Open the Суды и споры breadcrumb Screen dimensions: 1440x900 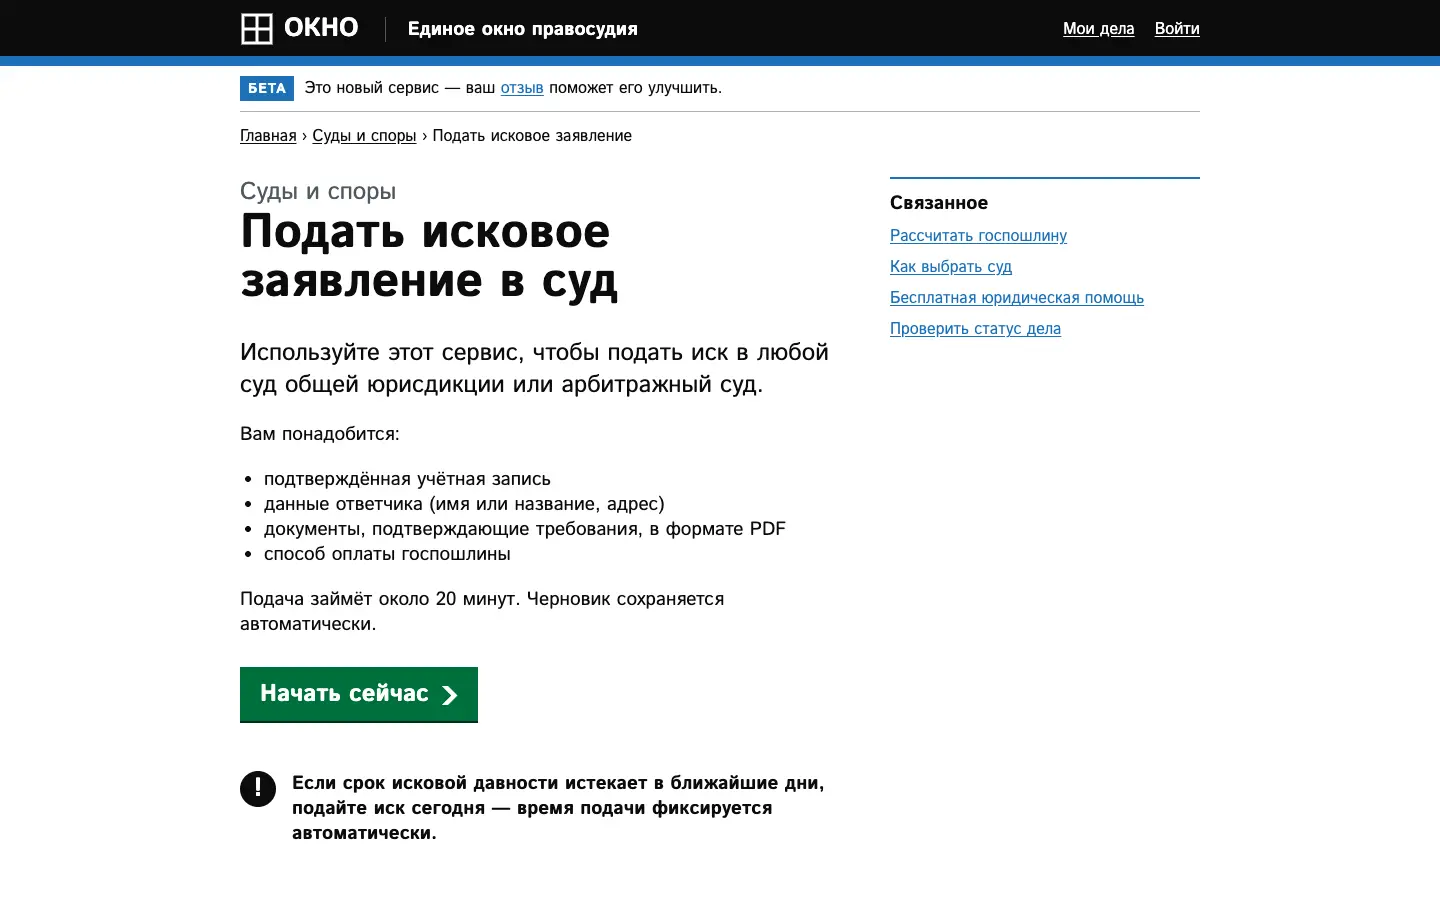364,136
